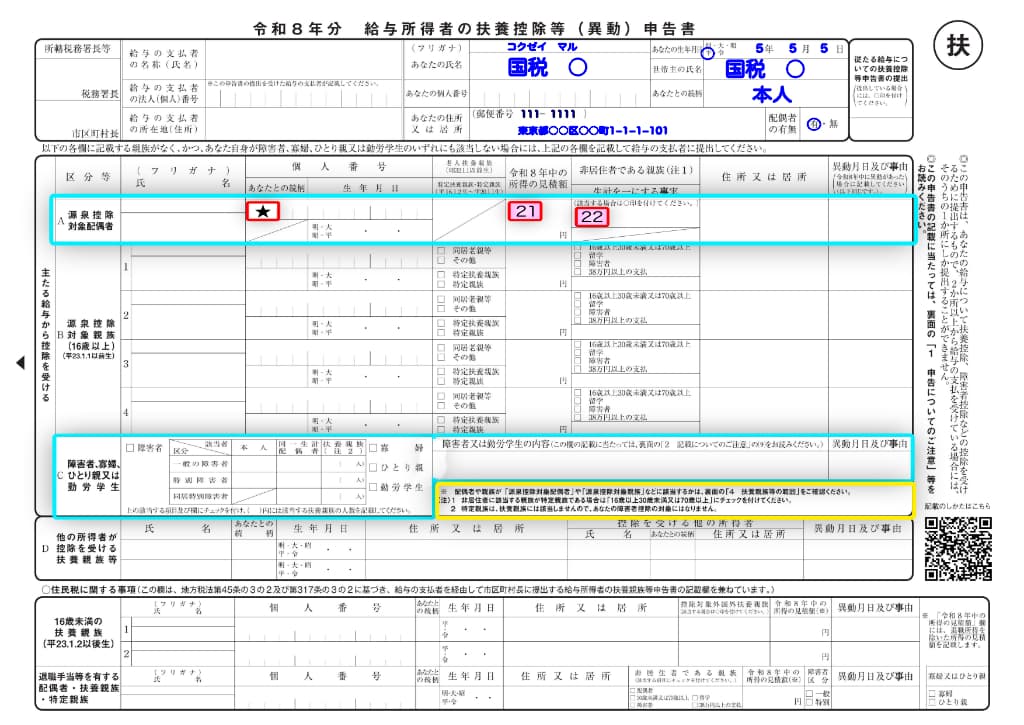Click the filled name furigana コクゼイ マル
The height and width of the screenshot is (725, 1024).
(541, 46)
